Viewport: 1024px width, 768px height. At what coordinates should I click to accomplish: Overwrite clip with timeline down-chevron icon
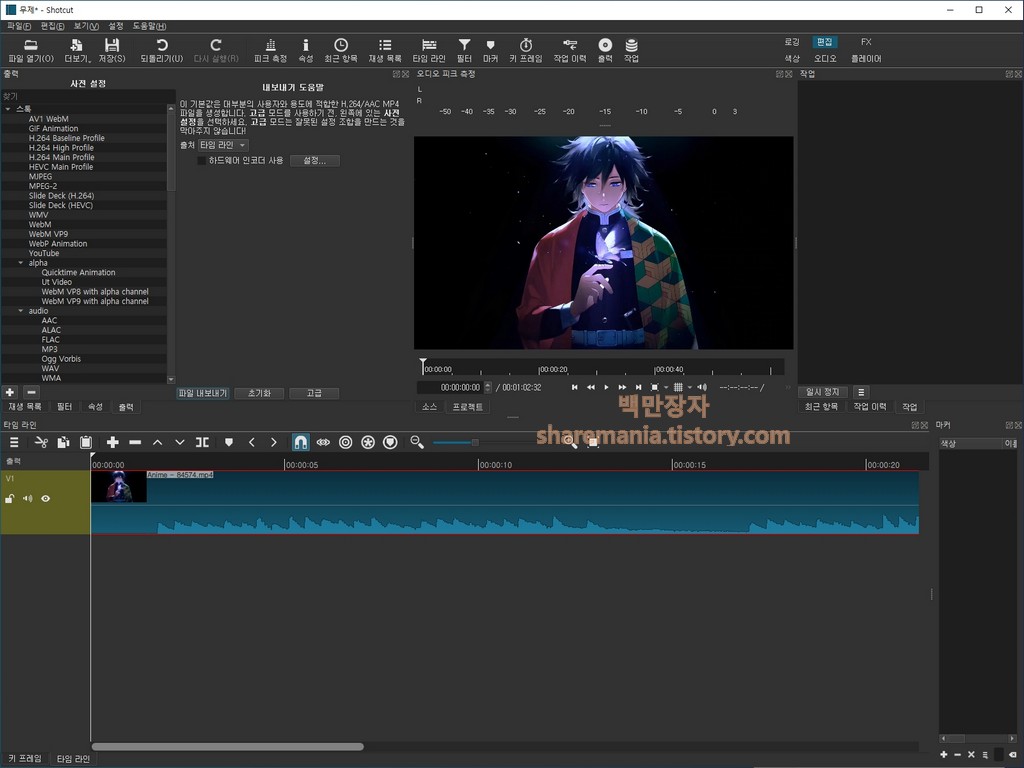coord(180,442)
